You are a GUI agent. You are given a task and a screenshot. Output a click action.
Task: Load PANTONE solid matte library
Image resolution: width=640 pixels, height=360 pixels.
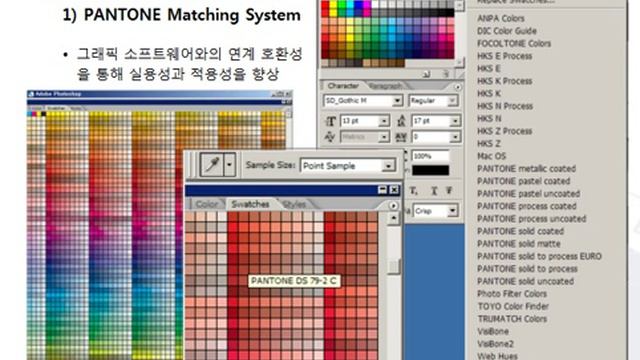tap(519, 244)
